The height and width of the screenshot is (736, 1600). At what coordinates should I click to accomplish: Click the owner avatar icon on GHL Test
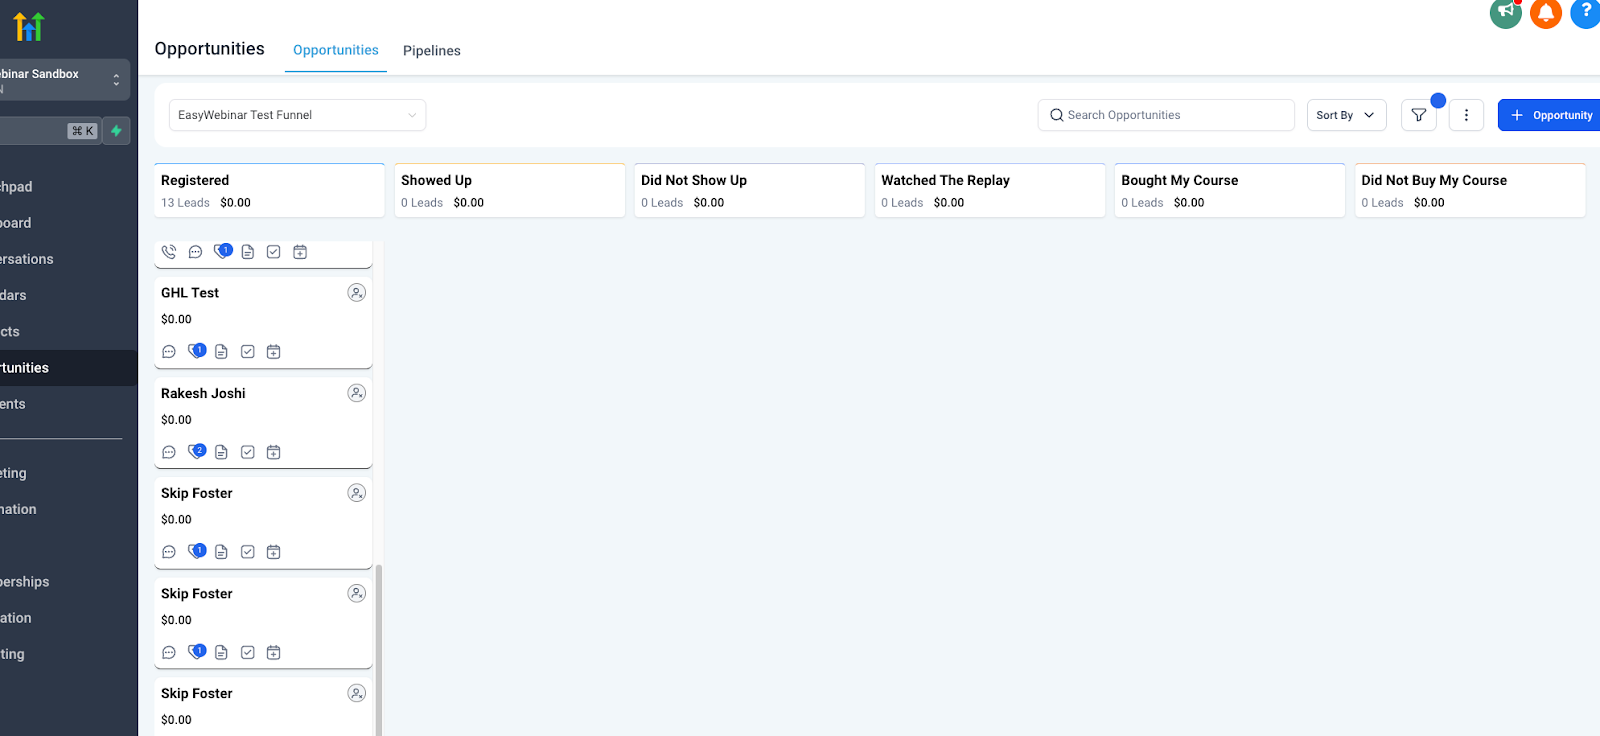pyautogui.click(x=356, y=293)
